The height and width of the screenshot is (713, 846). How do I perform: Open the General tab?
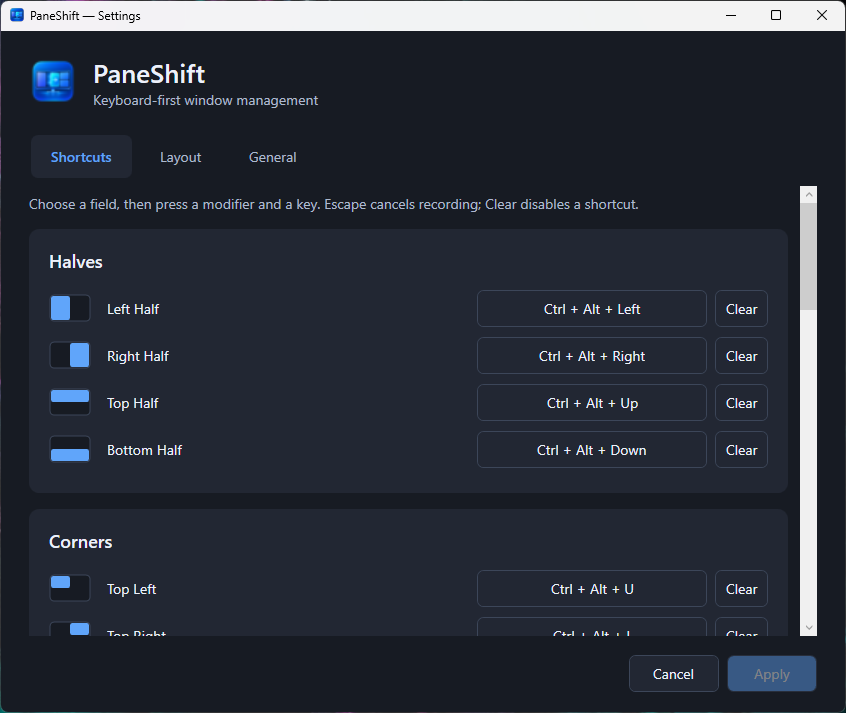(272, 157)
